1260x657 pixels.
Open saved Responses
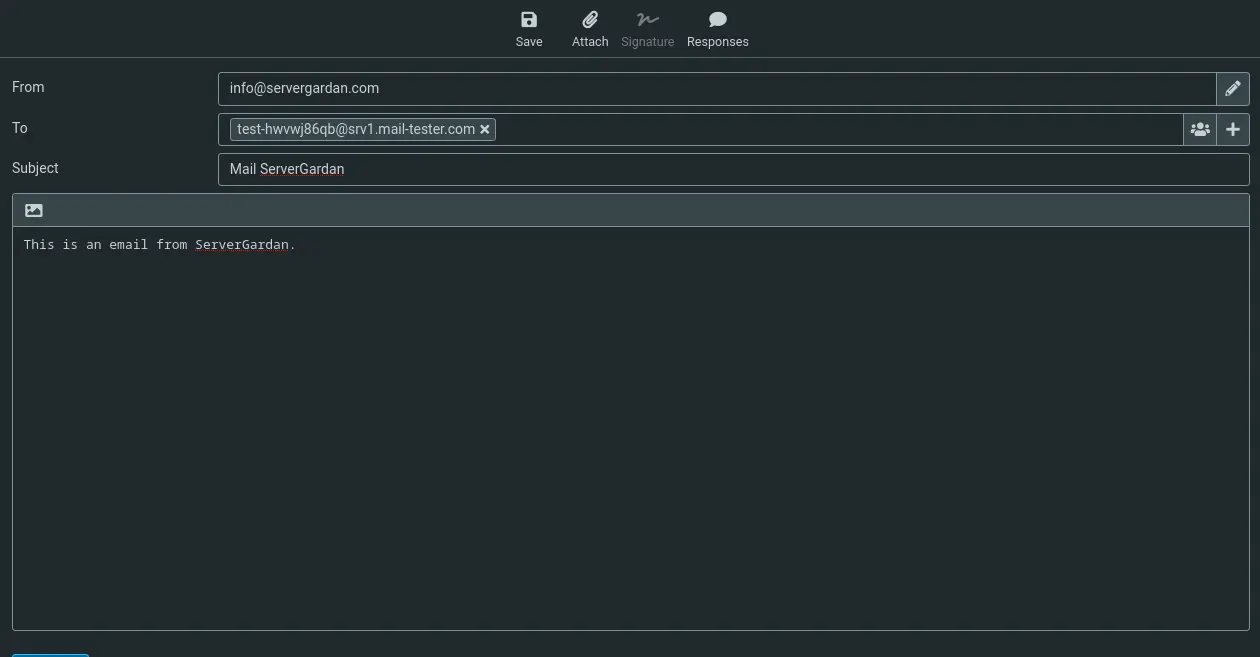717,29
